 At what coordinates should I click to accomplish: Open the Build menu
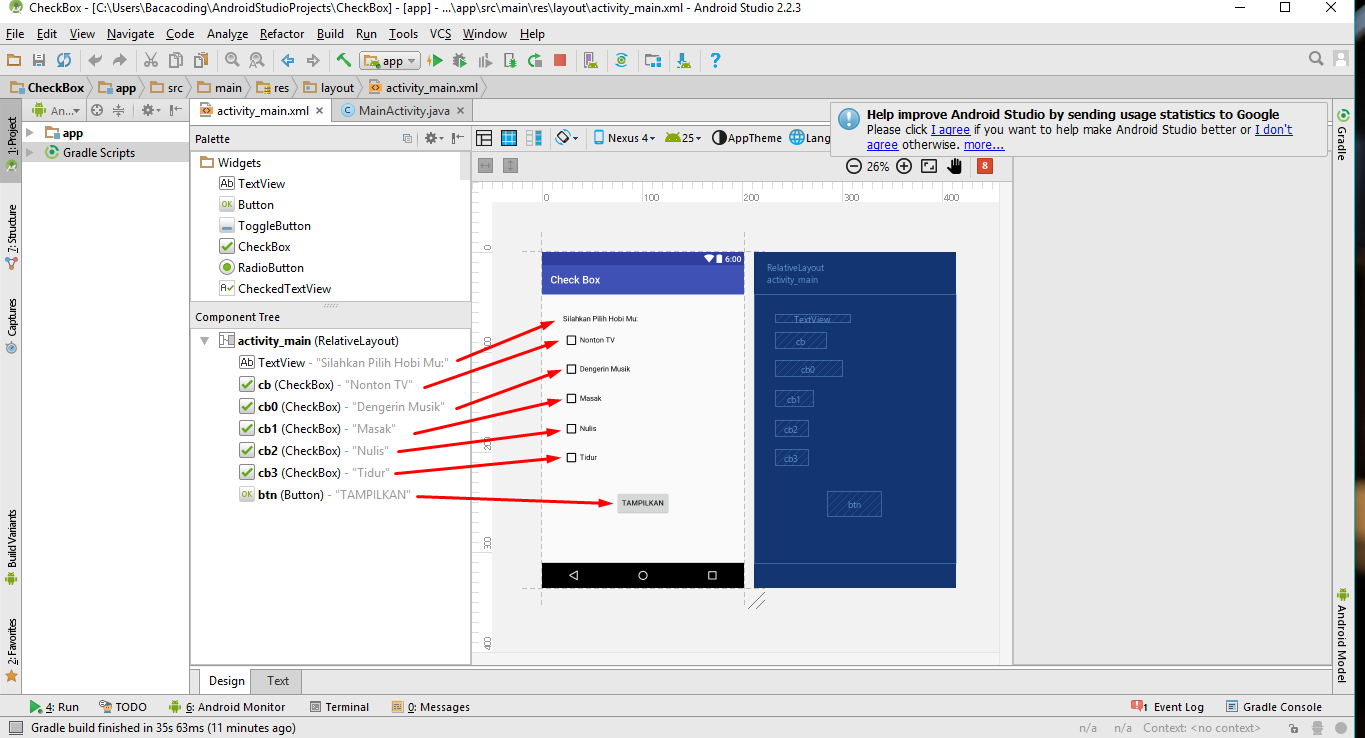(x=330, y=33)
